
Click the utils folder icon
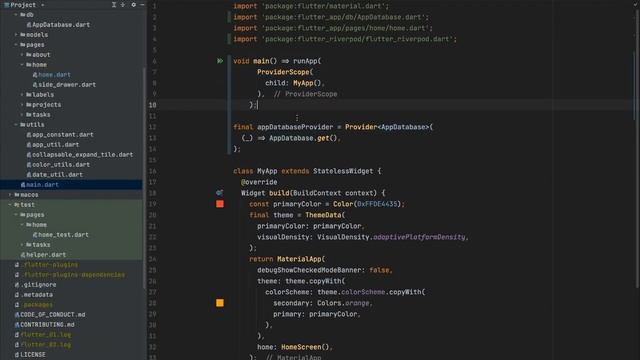(23, 124)
